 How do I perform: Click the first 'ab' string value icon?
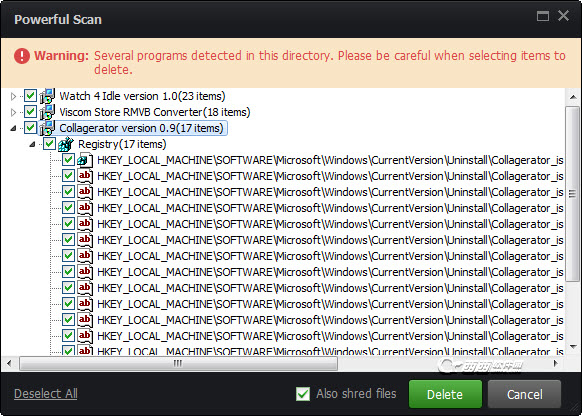point(85,176)
